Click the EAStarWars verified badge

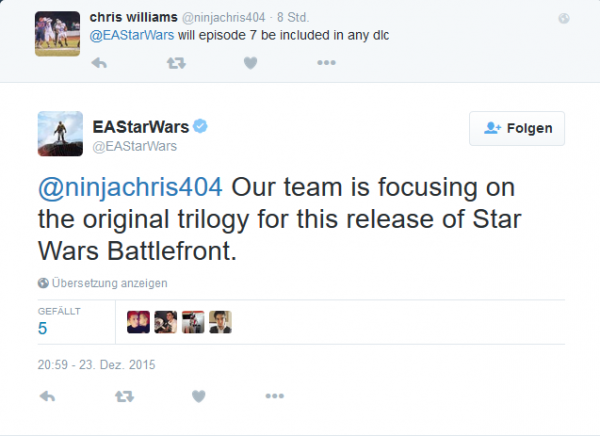tap(200, 125)
